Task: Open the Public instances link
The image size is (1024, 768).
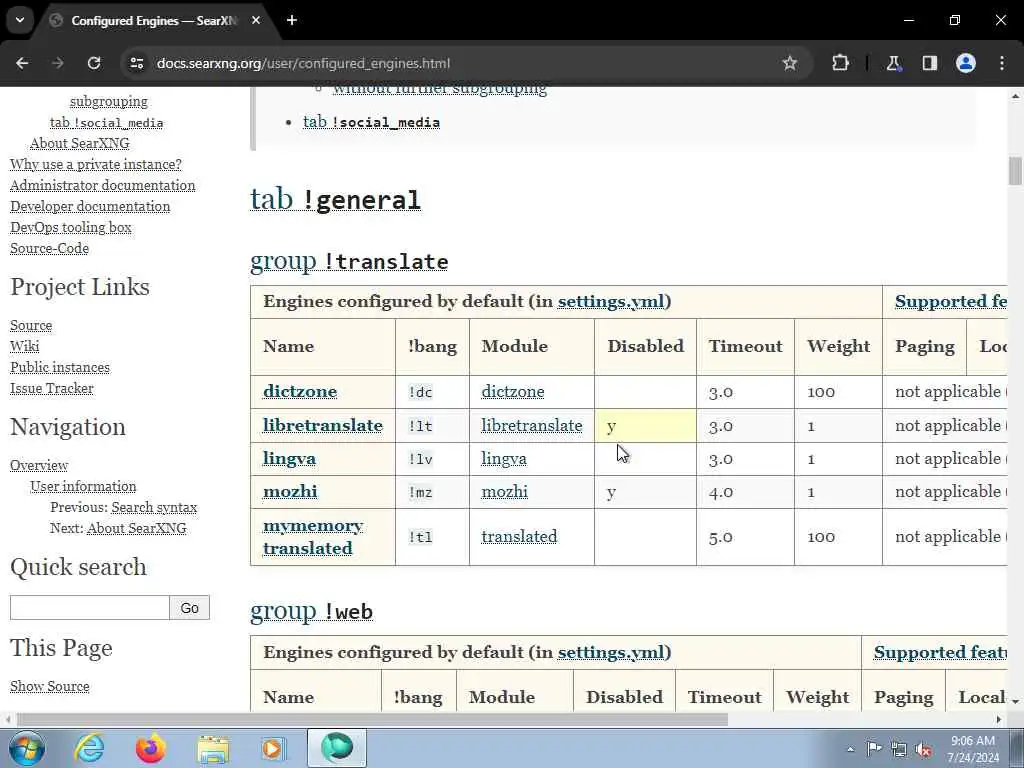Action: pos(60,367)
